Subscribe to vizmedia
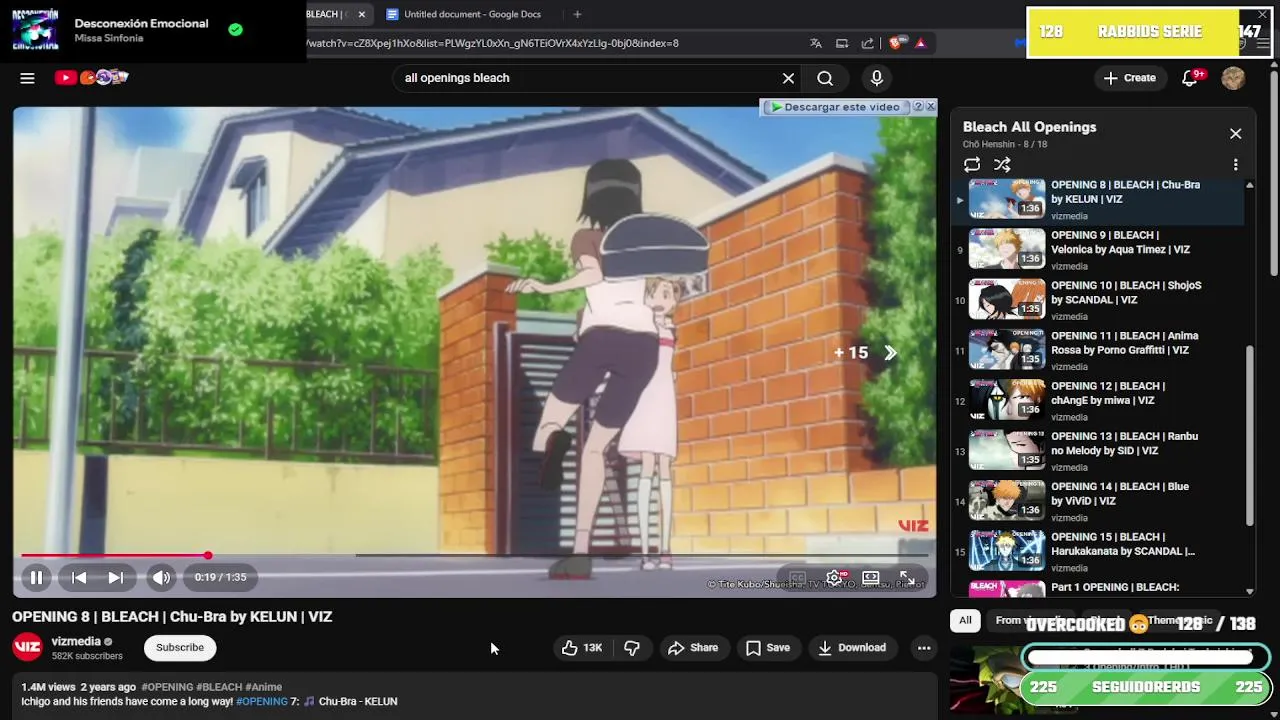The image size is (1280, 720). tap(180, 648)
